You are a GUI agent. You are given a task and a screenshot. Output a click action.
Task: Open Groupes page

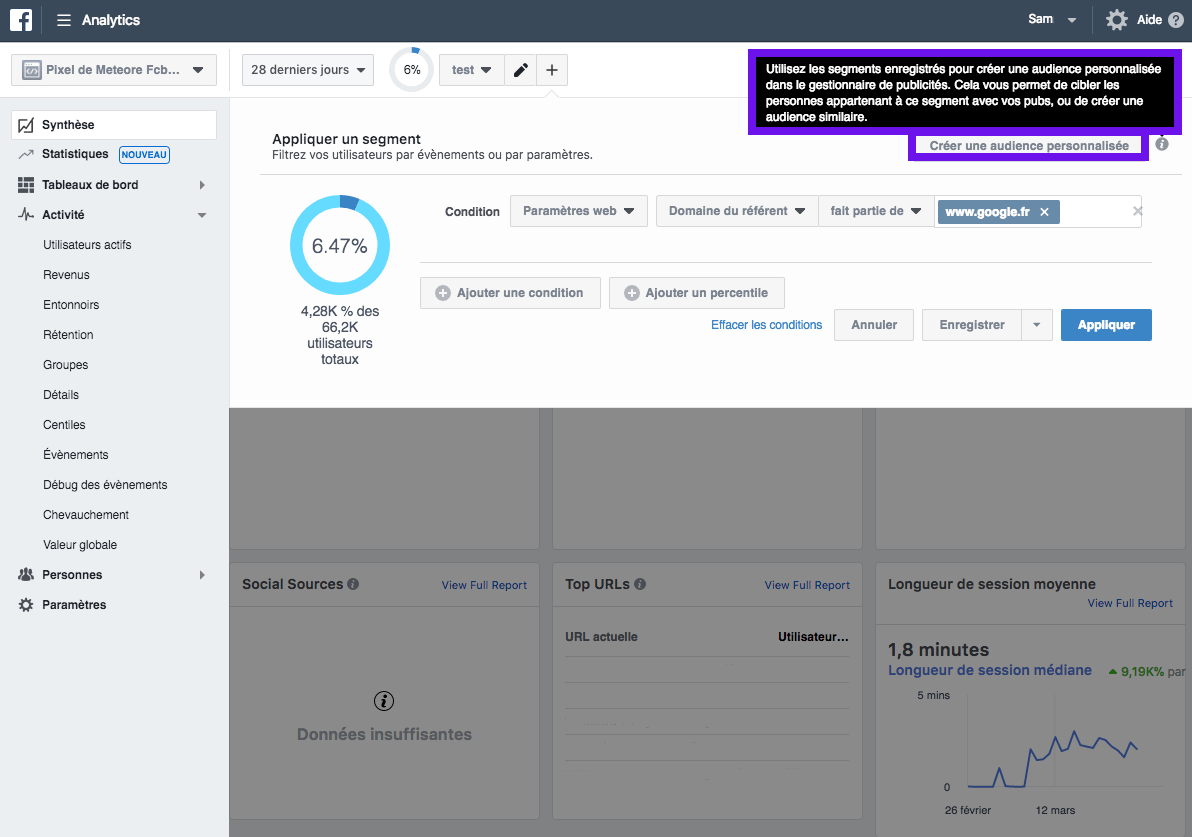coord(65,365)
